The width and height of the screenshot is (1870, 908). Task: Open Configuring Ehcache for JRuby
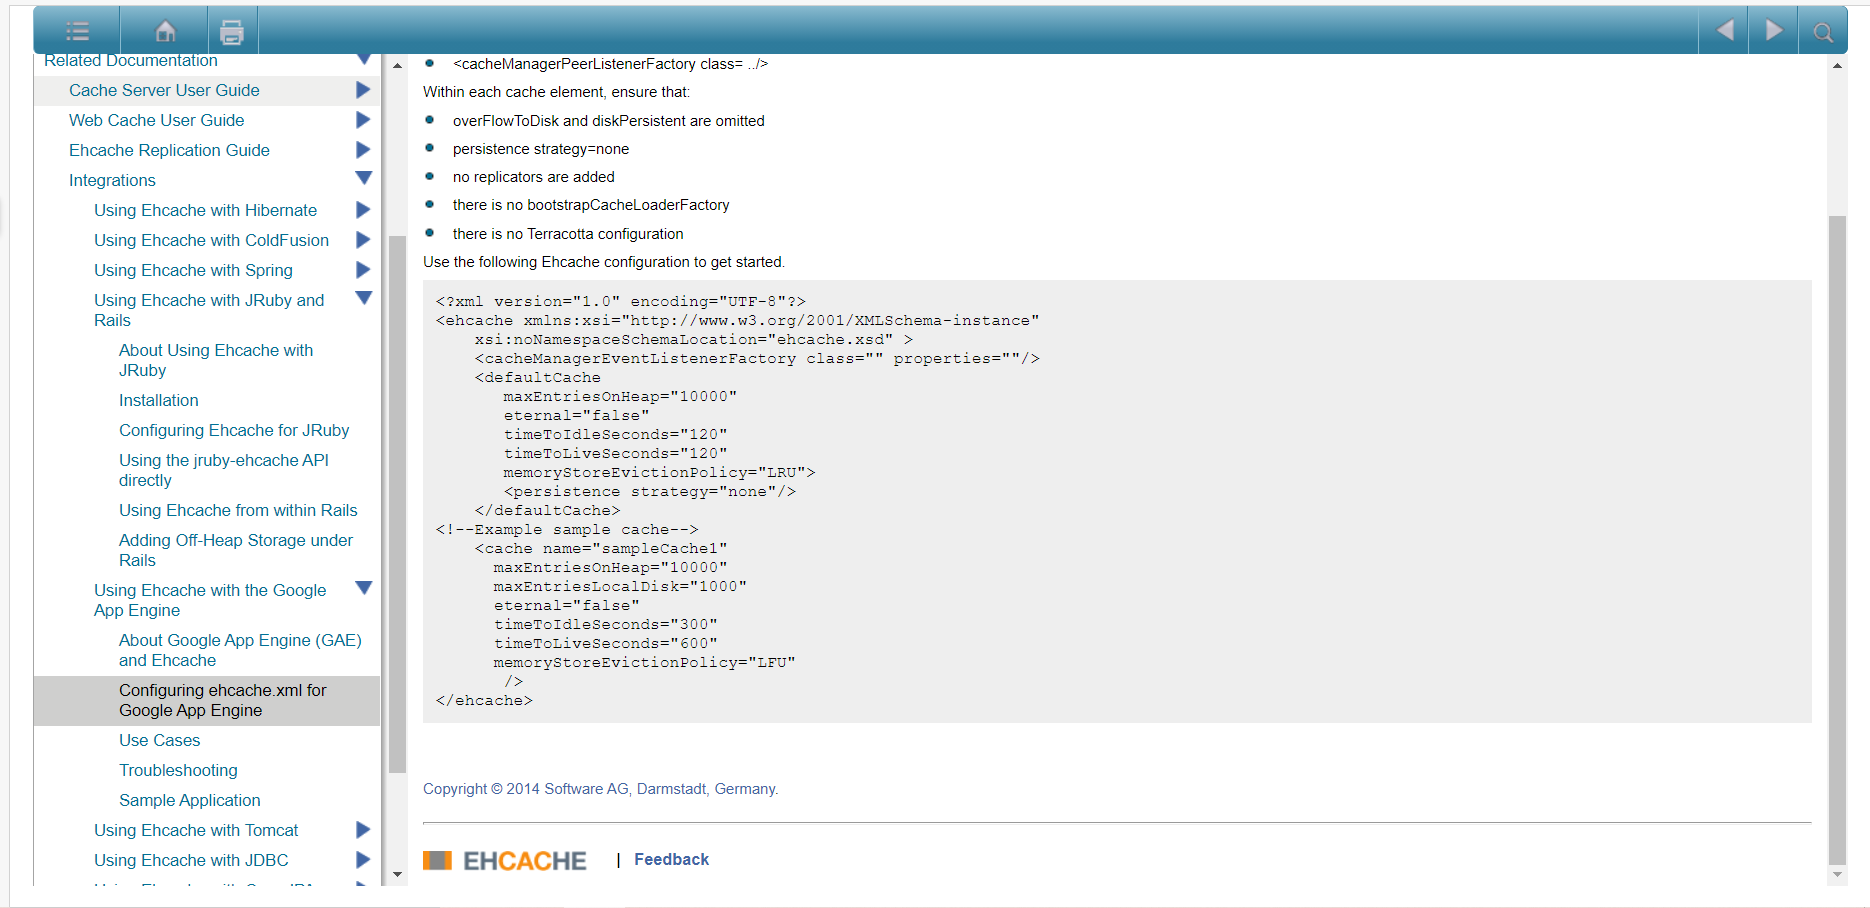(x=234, y=430)
